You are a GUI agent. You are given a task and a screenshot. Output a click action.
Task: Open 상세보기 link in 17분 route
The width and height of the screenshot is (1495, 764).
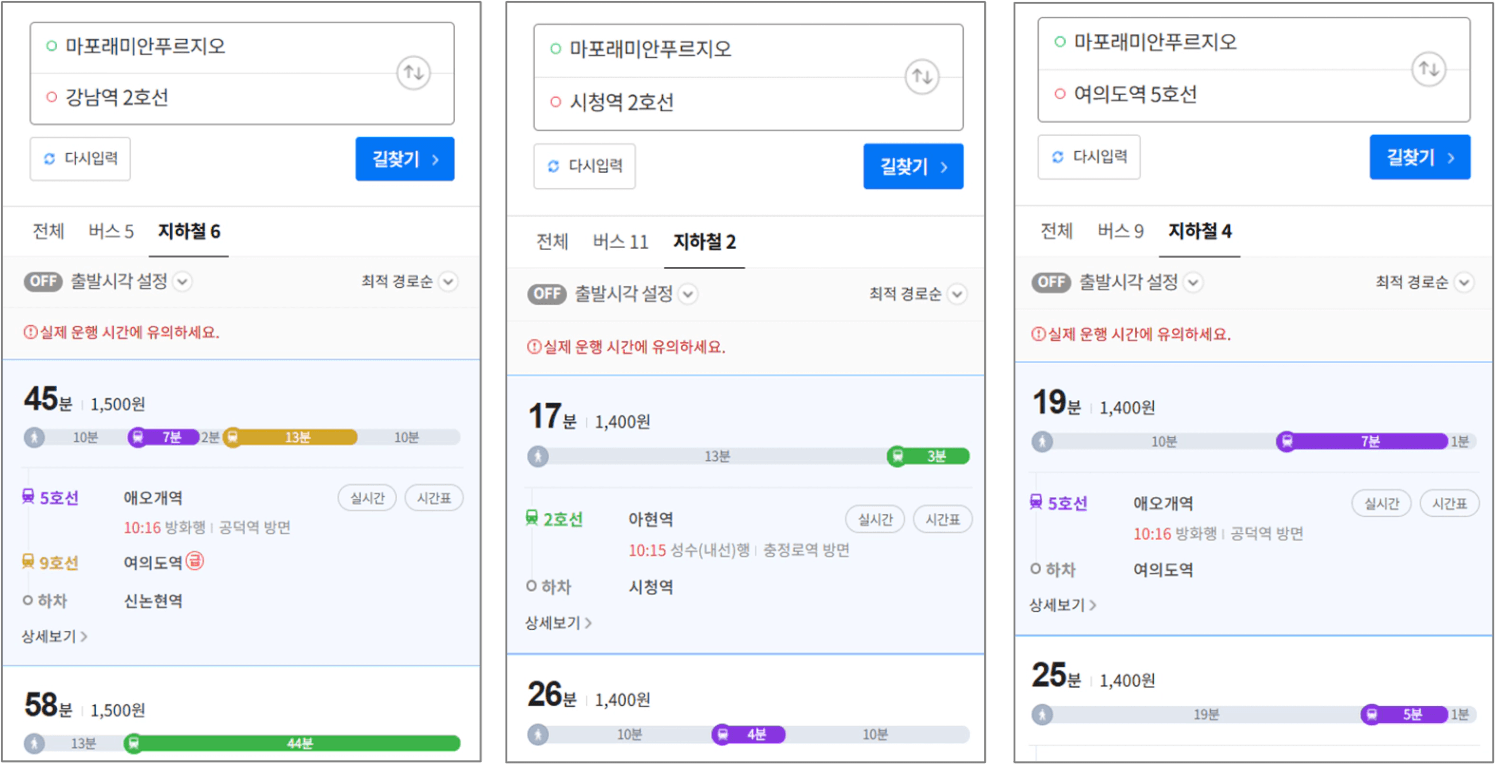pyautogui.click(x=559, y=622)
